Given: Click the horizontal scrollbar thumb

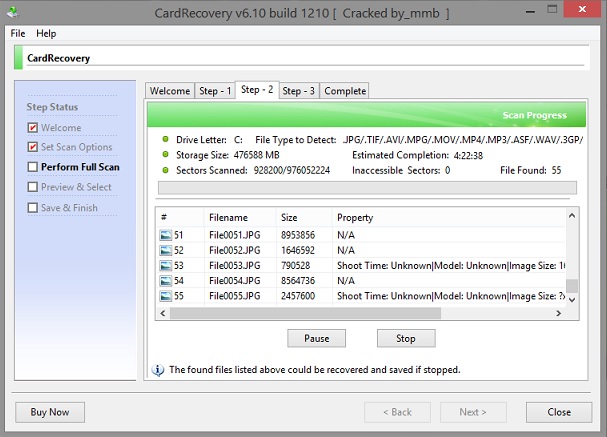Looking at the screenshot, I should (x=305, y=313).
